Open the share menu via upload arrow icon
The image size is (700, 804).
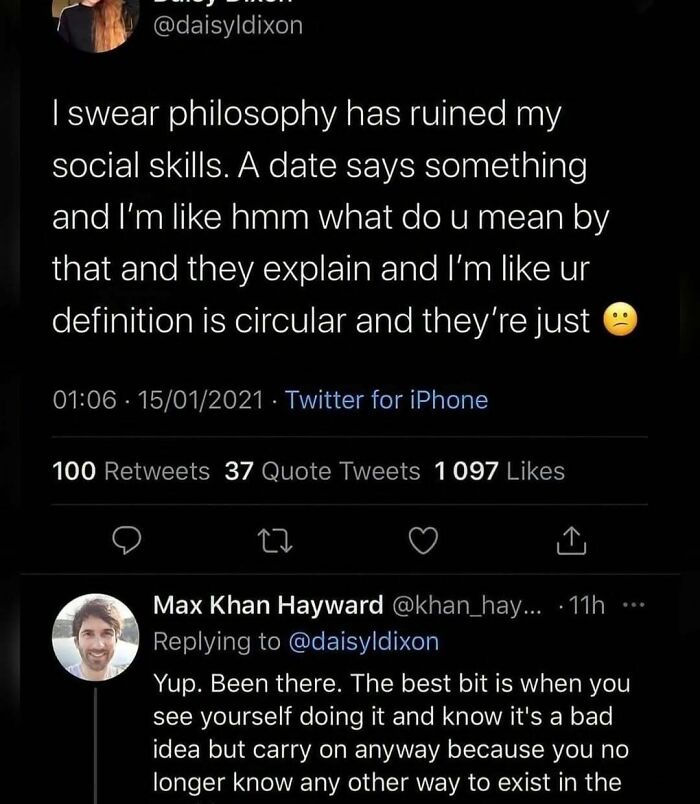tap(571, 540)
